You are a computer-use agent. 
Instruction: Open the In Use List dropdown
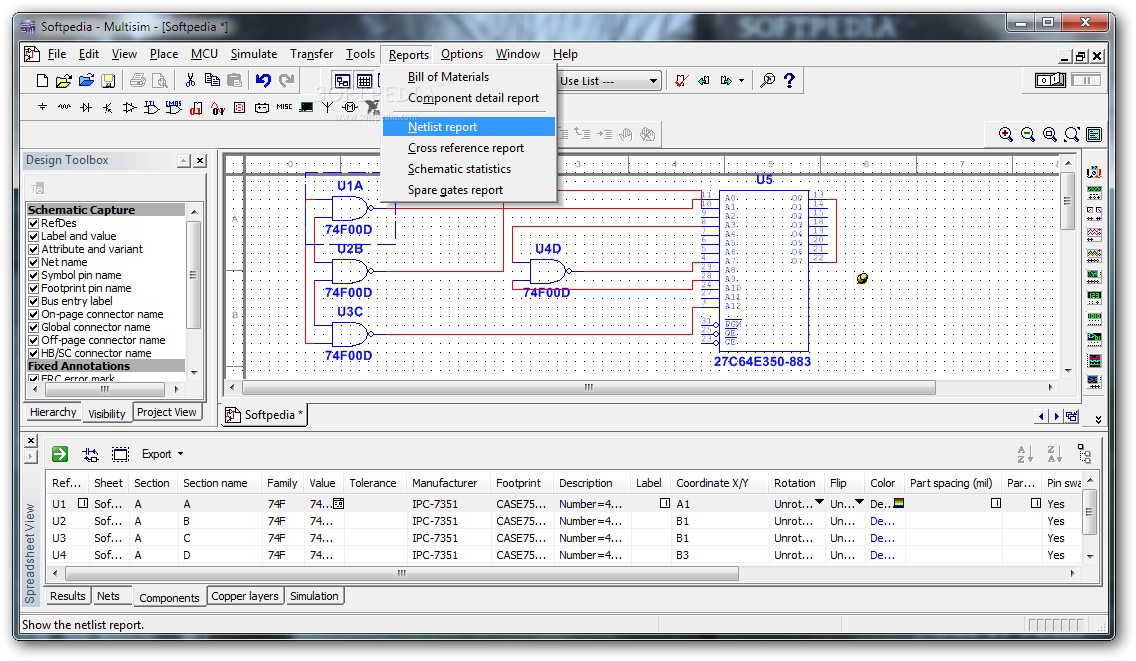[x=653, y=80]
